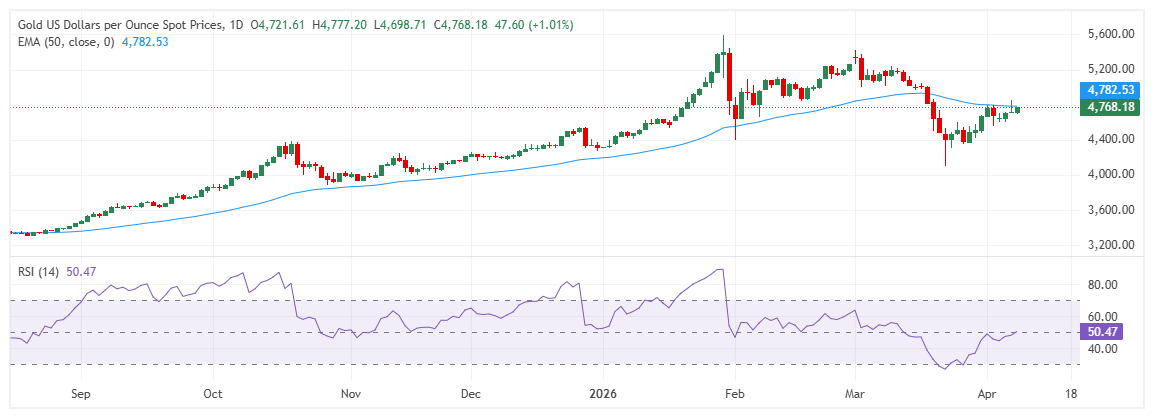
Task: Click the 4,000.00 price axis label
Action: (1109, 174)
